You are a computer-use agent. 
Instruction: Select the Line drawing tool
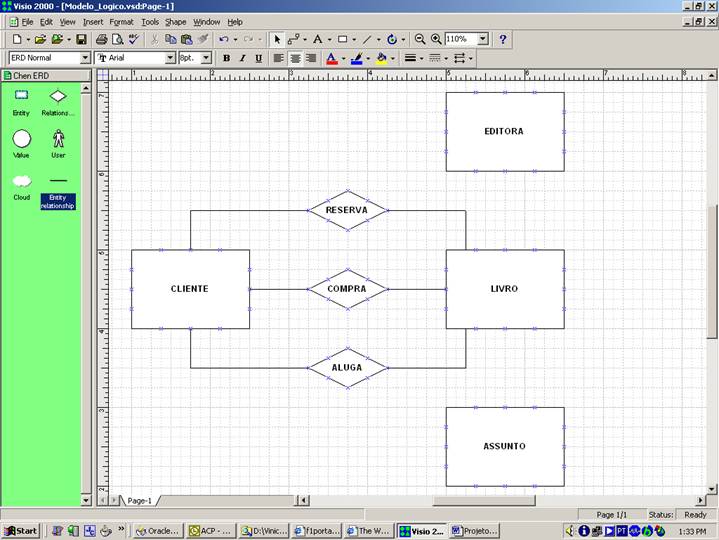tap(367, 39)
